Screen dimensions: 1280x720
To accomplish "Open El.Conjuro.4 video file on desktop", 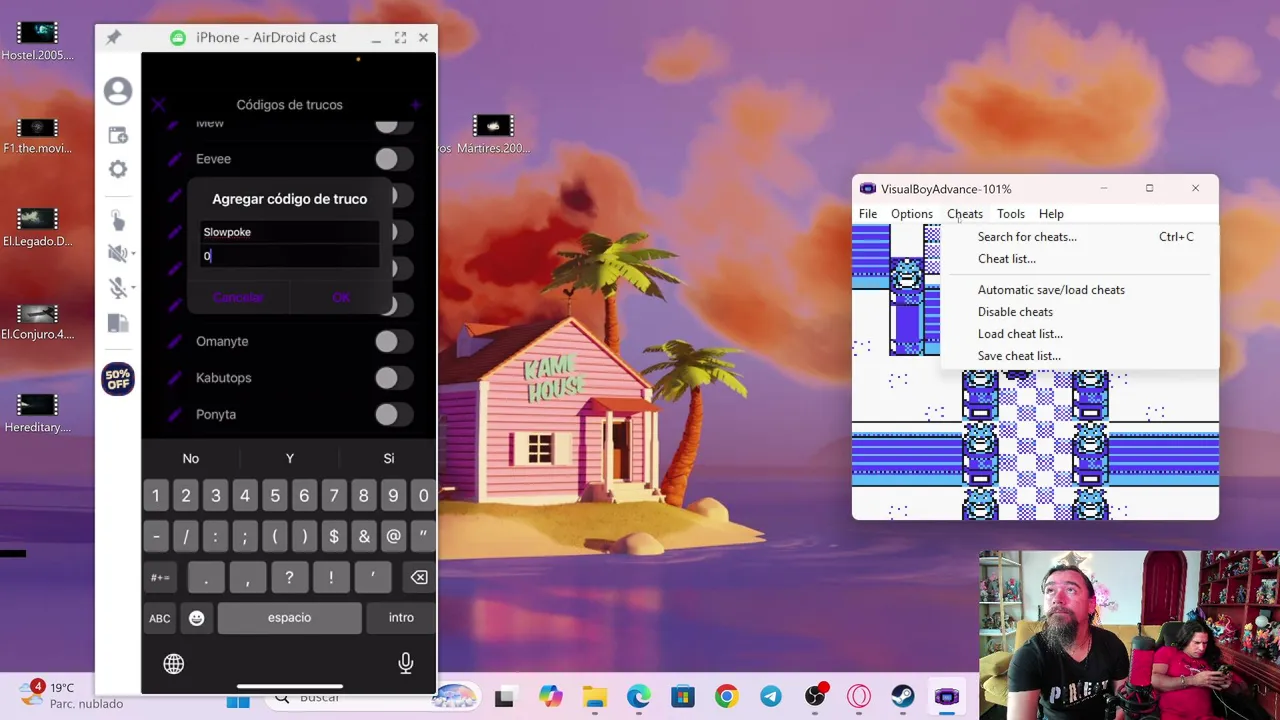I will (x=37, y=321).
